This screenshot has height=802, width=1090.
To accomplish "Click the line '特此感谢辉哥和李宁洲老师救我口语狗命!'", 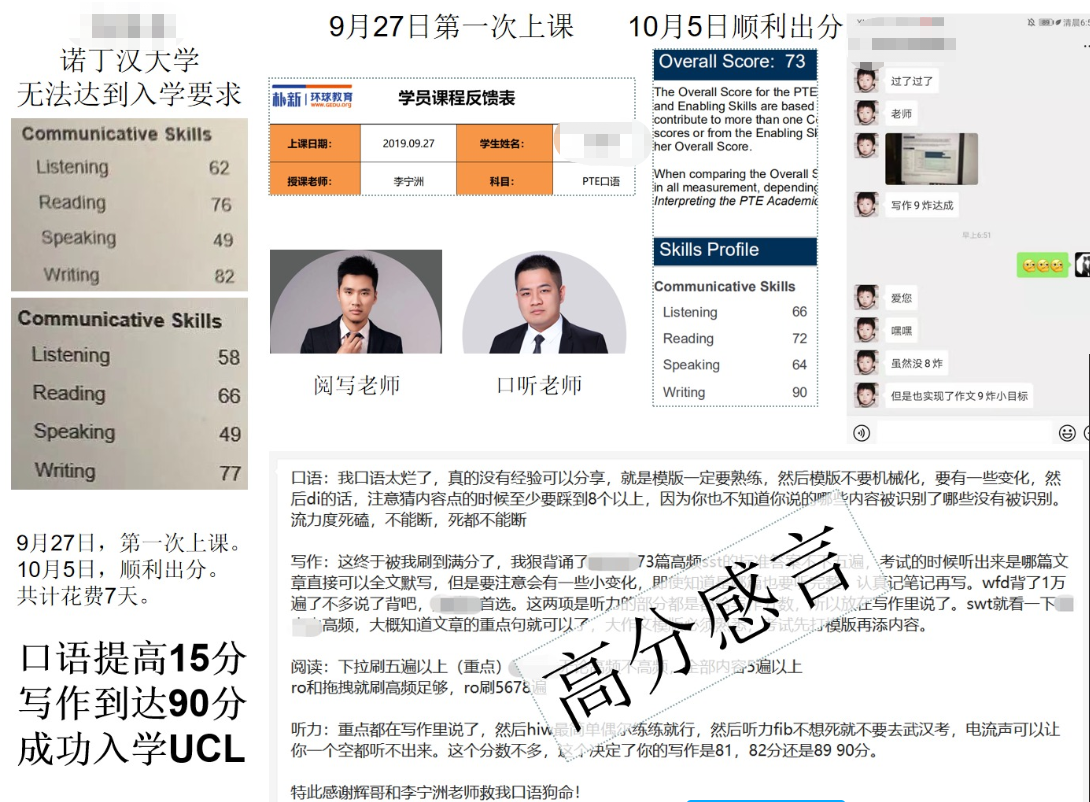I will [x=435, y=792].
